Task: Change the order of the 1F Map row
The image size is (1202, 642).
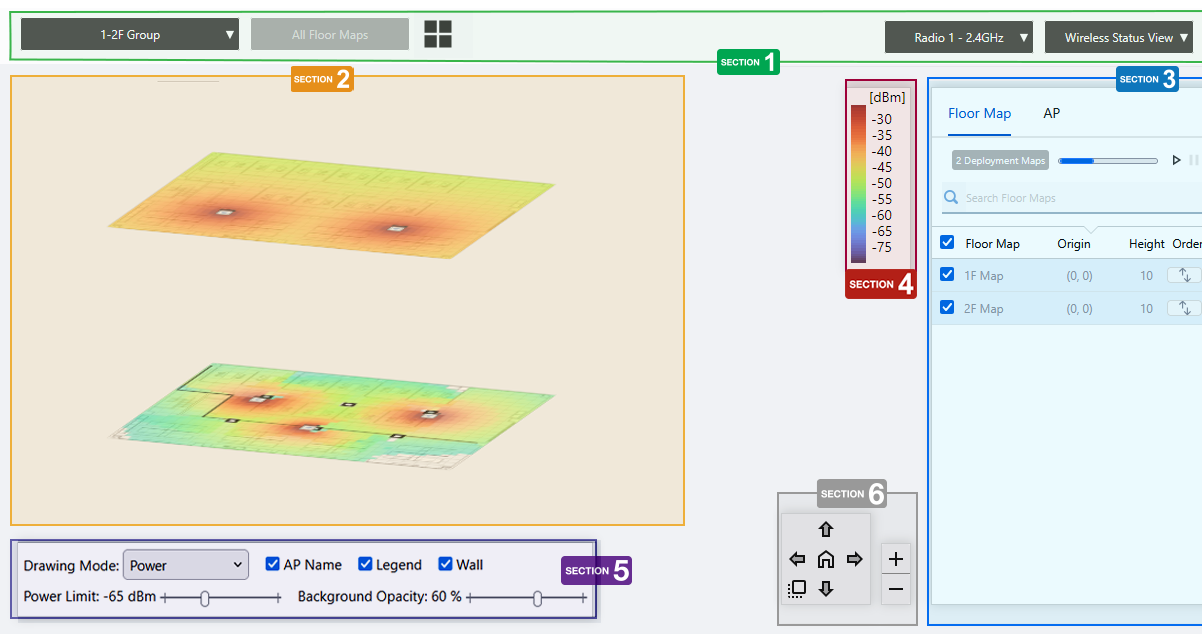Action: (1184, 275)
